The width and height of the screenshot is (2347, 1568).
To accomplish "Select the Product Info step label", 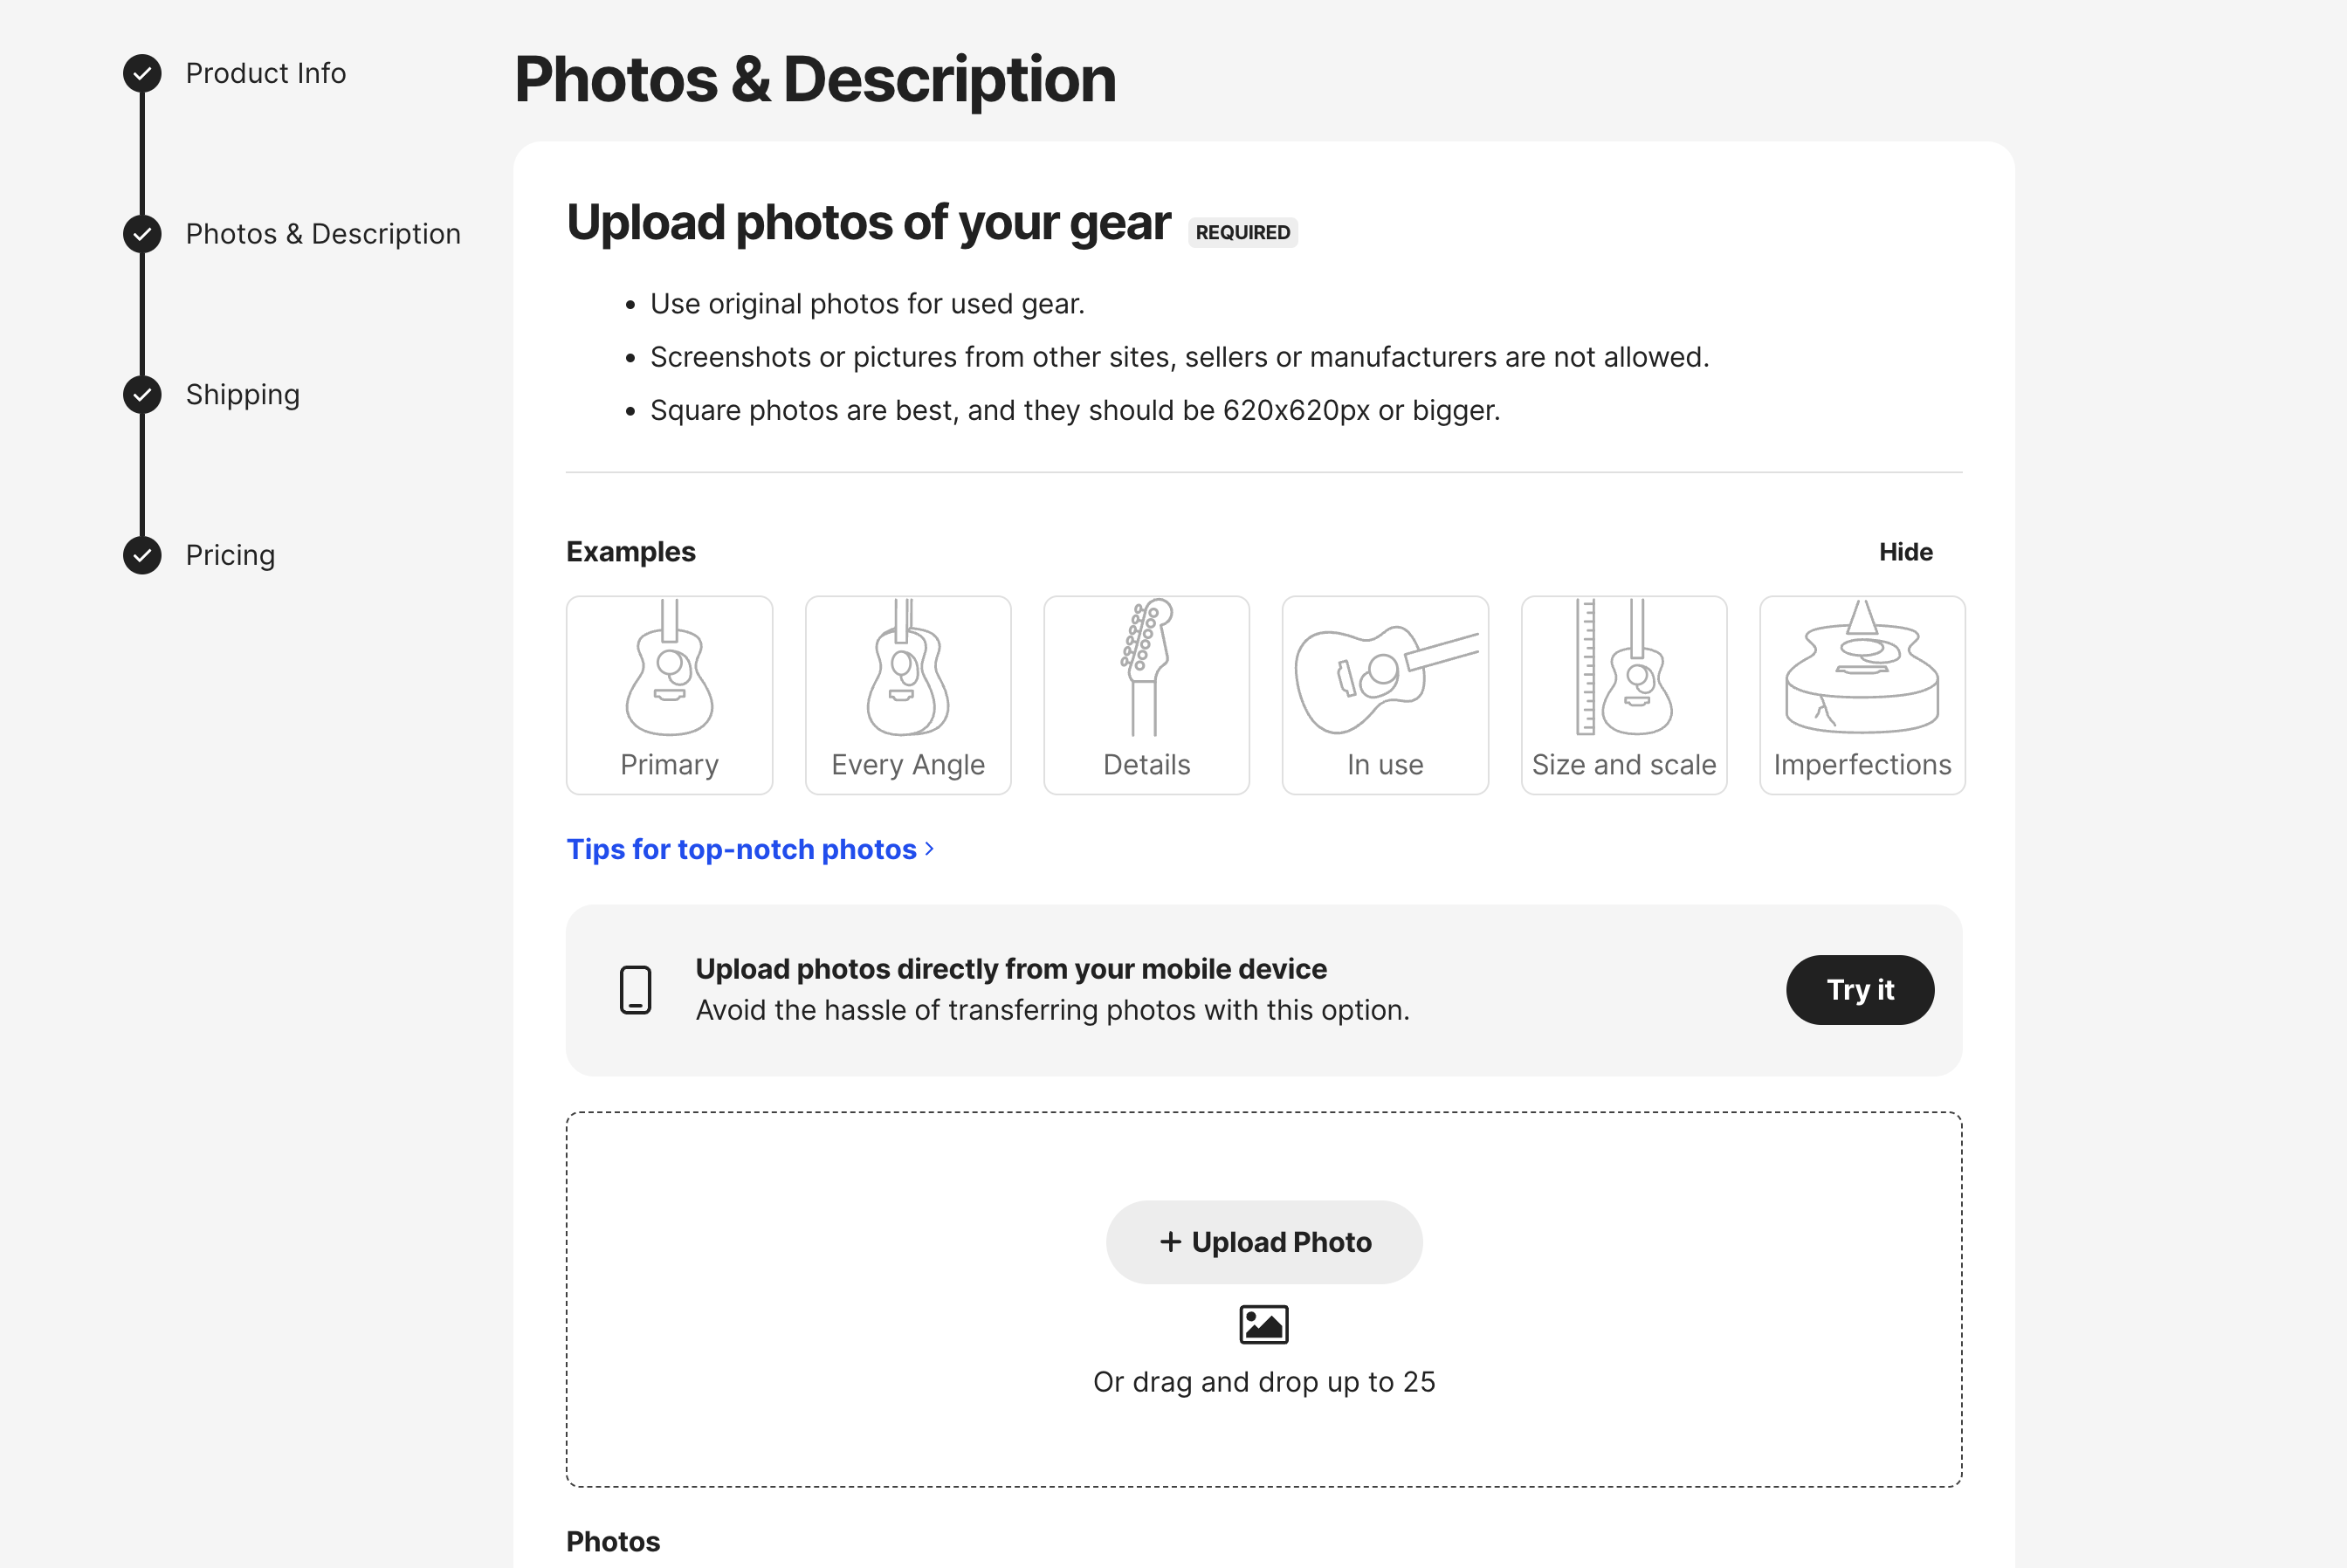I will (x=265, y=72).
